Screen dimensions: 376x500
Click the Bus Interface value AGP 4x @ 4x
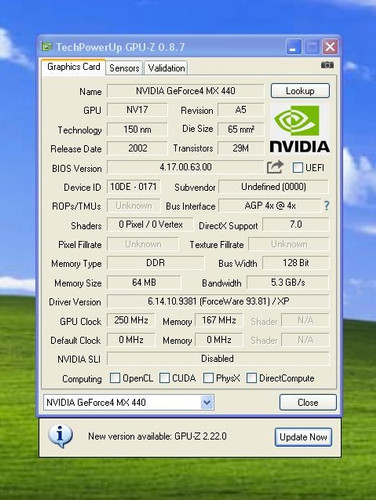[270, 206]
